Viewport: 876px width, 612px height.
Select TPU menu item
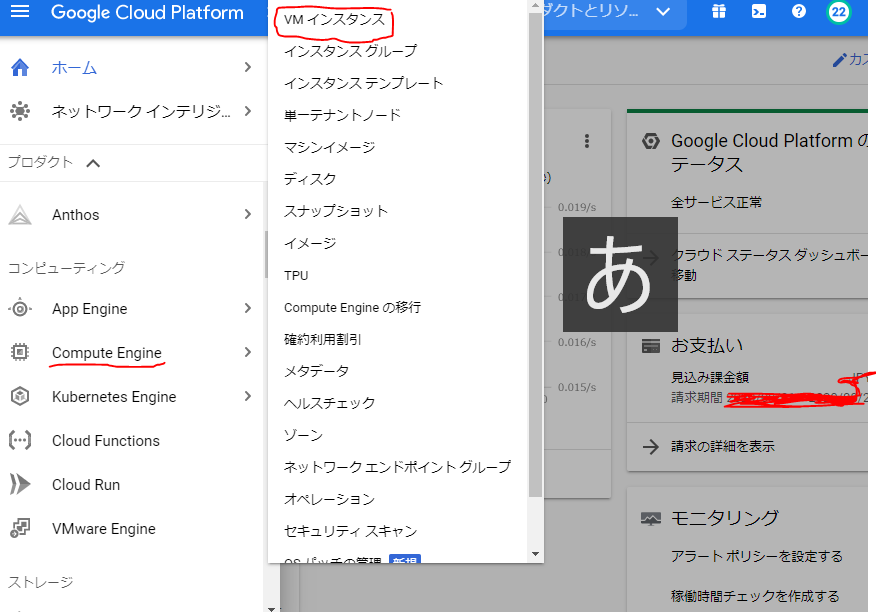296,276
